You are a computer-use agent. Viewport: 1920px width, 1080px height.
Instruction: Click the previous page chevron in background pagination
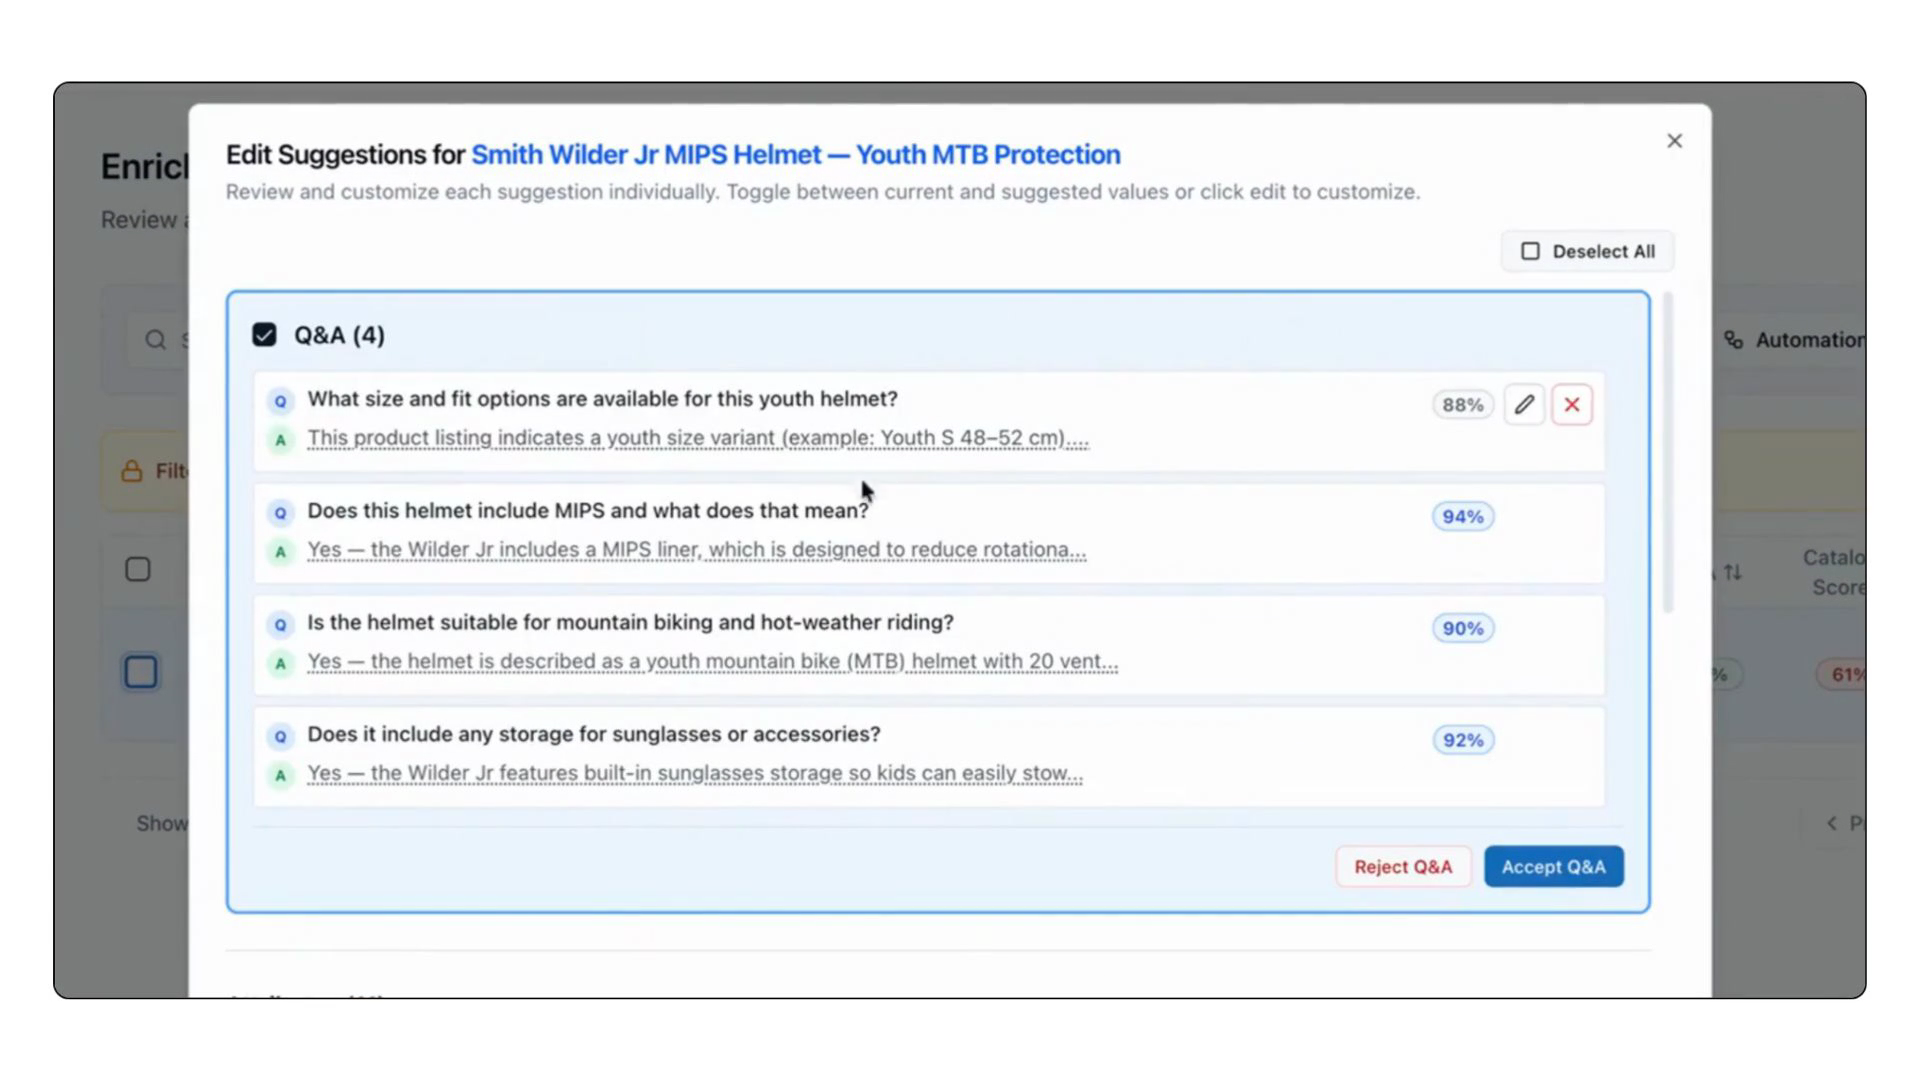pos(1832,823)
